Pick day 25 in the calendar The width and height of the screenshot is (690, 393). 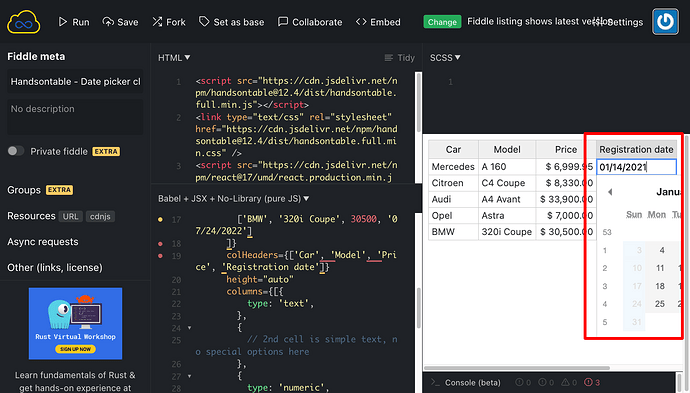point(660,304)
